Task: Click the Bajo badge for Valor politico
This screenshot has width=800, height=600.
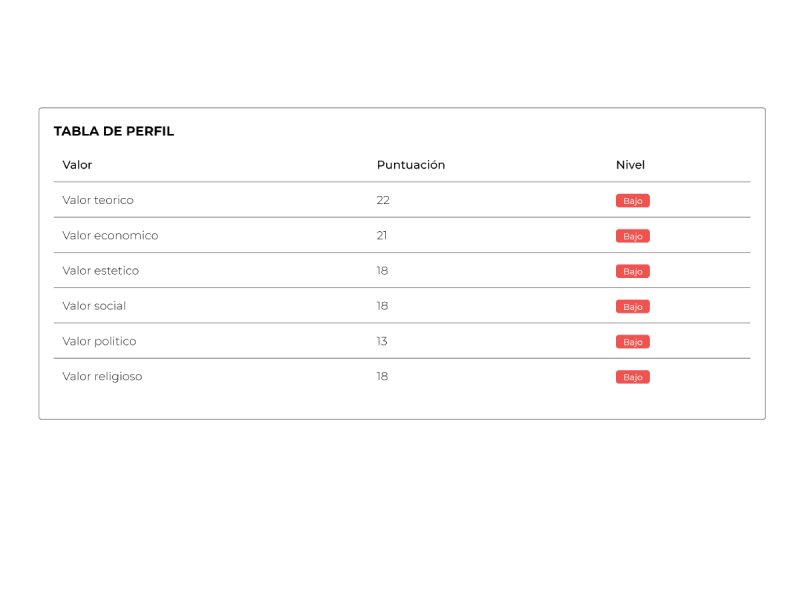Action: coord(633,342)
